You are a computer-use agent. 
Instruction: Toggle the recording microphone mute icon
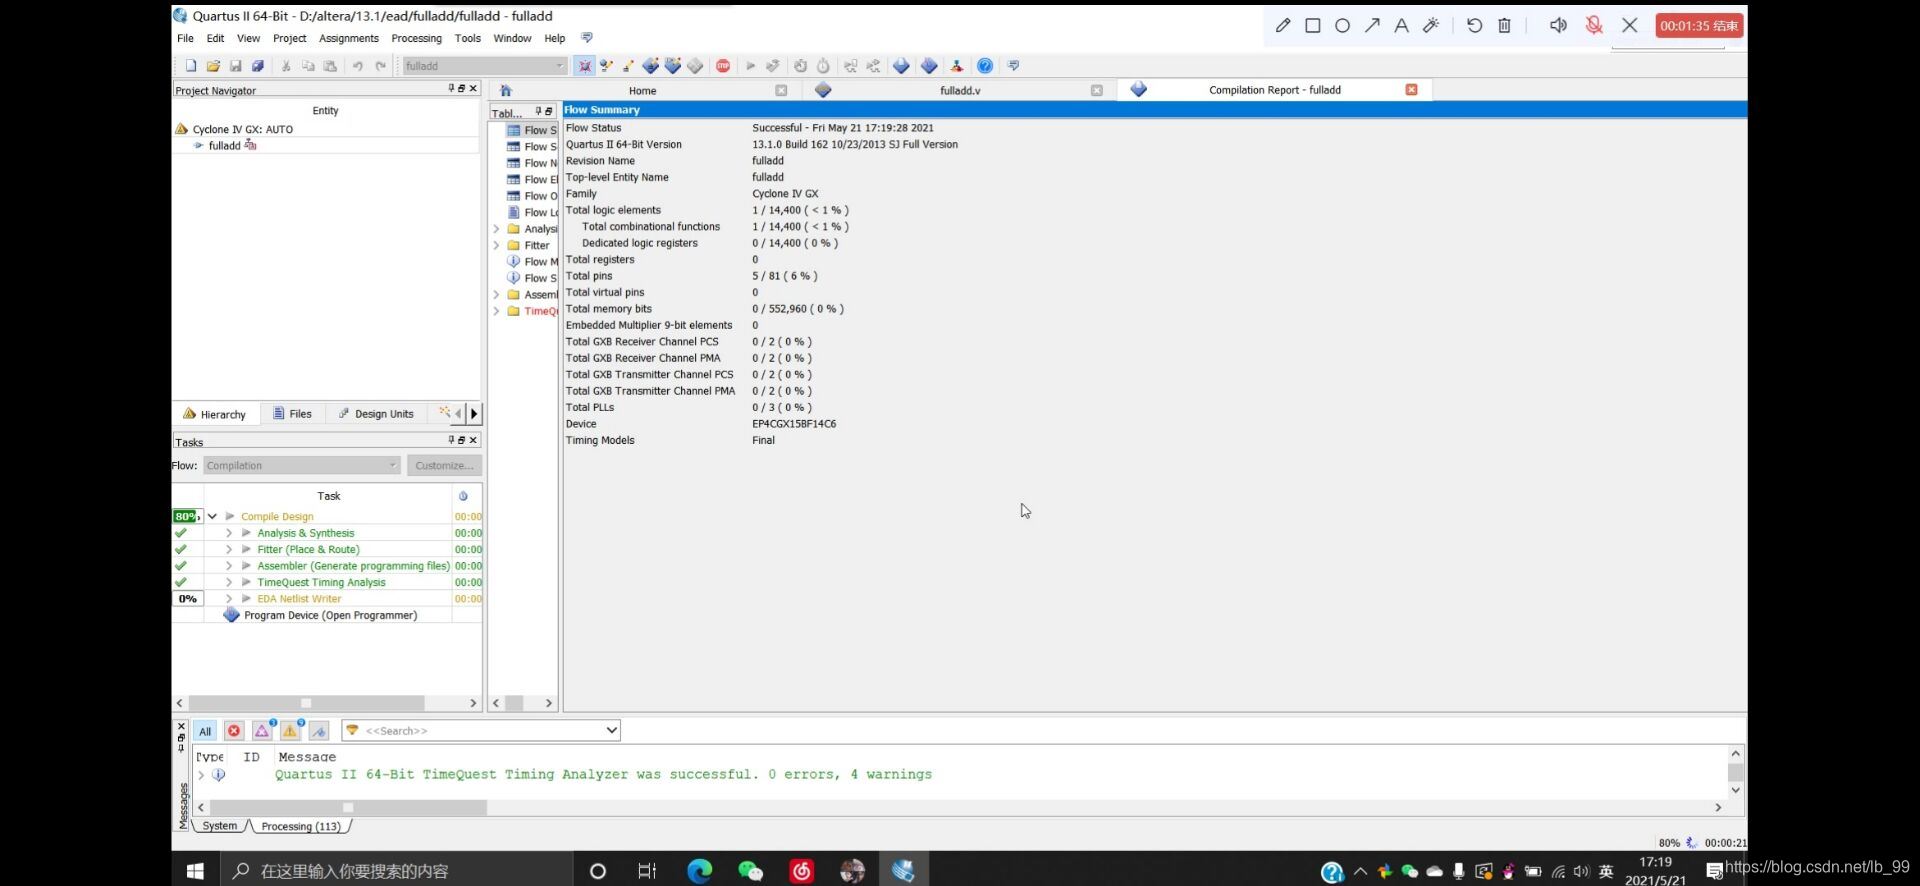point(1594,25)
